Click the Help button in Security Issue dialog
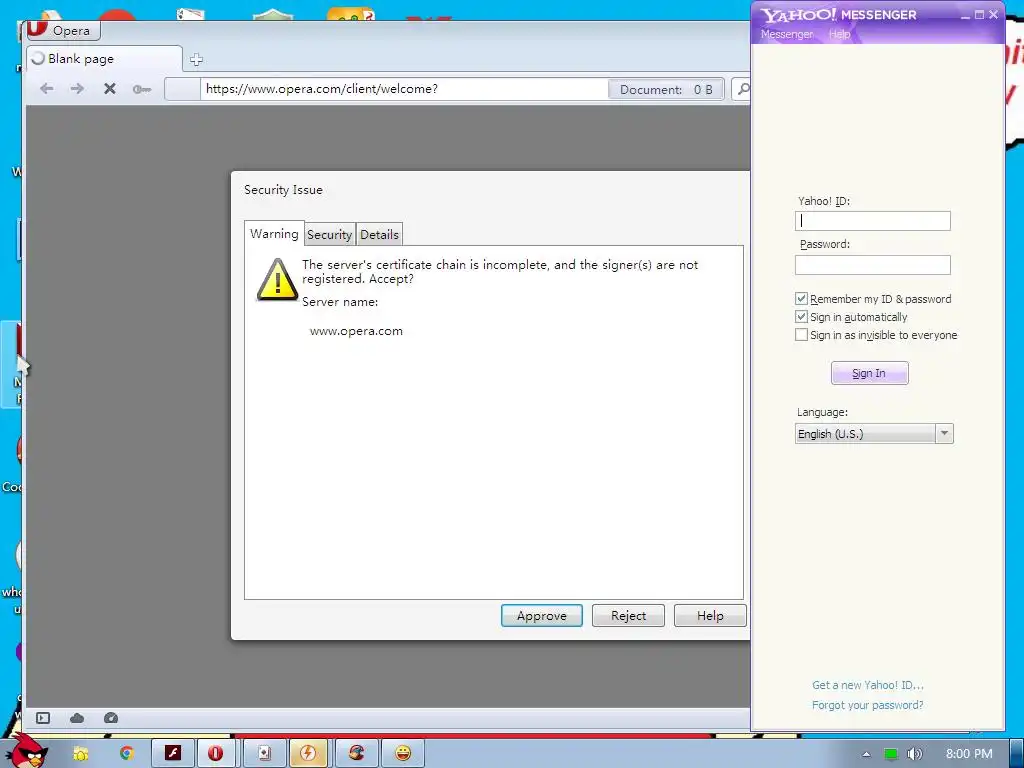Viewport: 1024px width, 768px height. (710, 616)
